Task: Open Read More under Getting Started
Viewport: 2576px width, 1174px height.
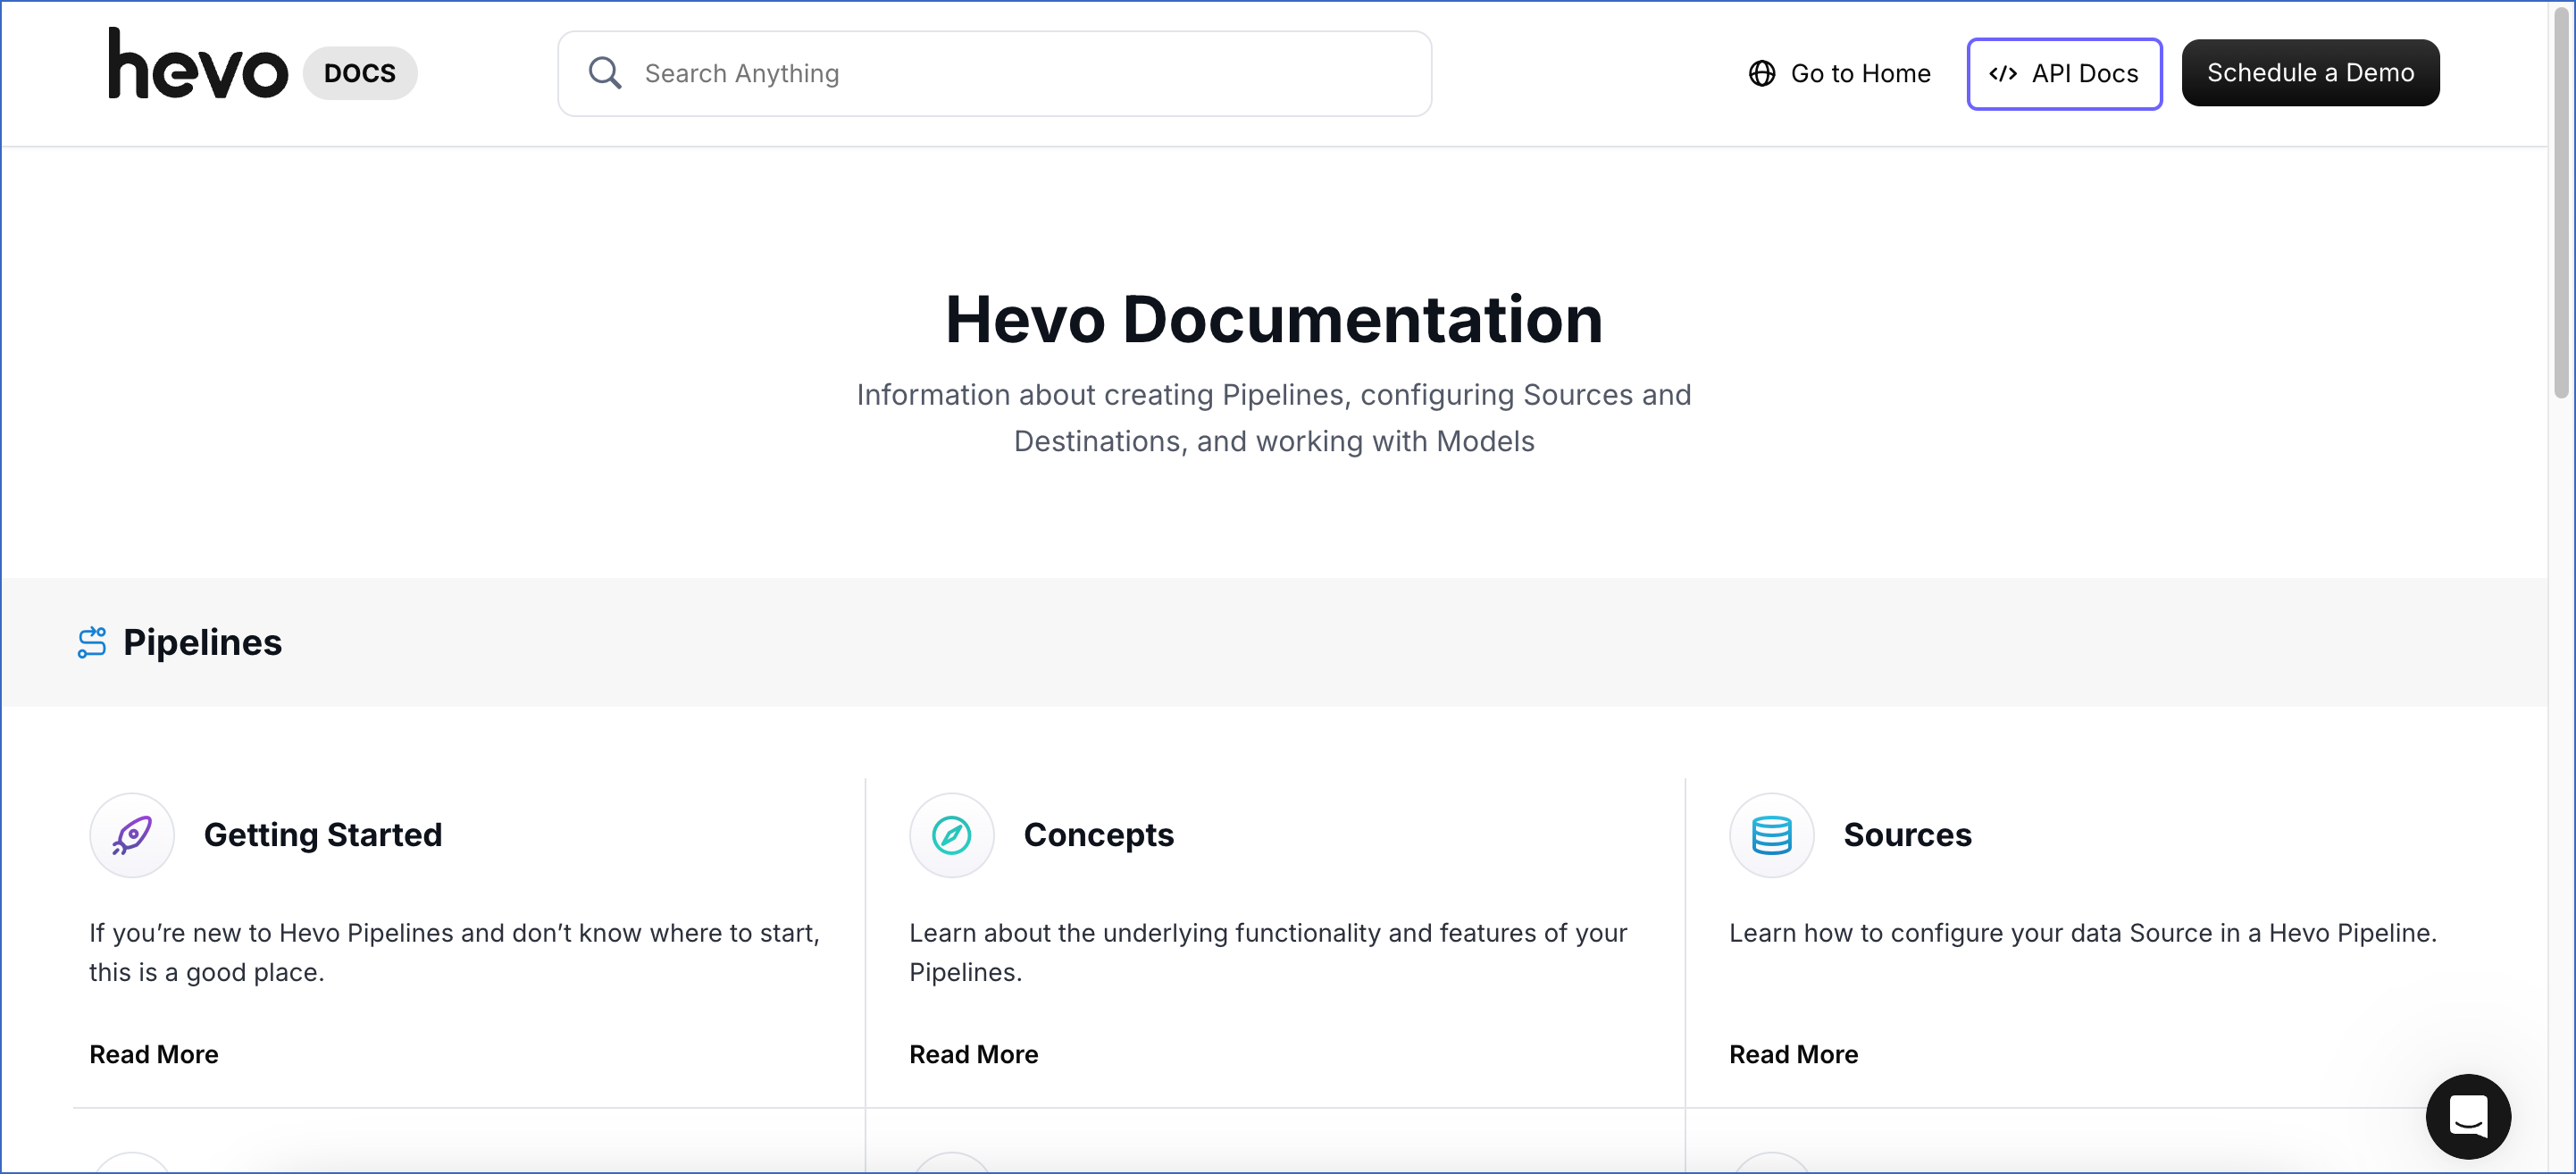Action: click(x=153, y=1054)
